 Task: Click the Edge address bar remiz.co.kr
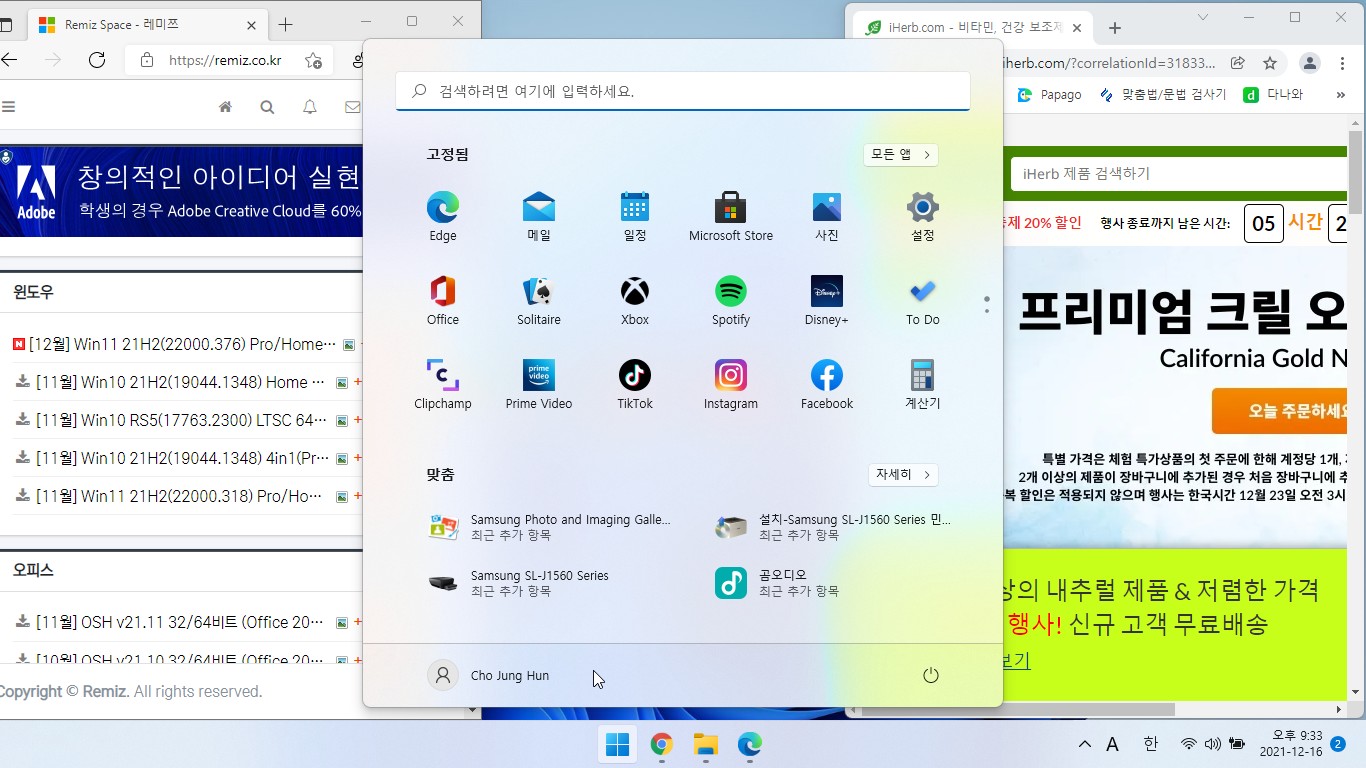pyautogui.click(x=225, y=60)
